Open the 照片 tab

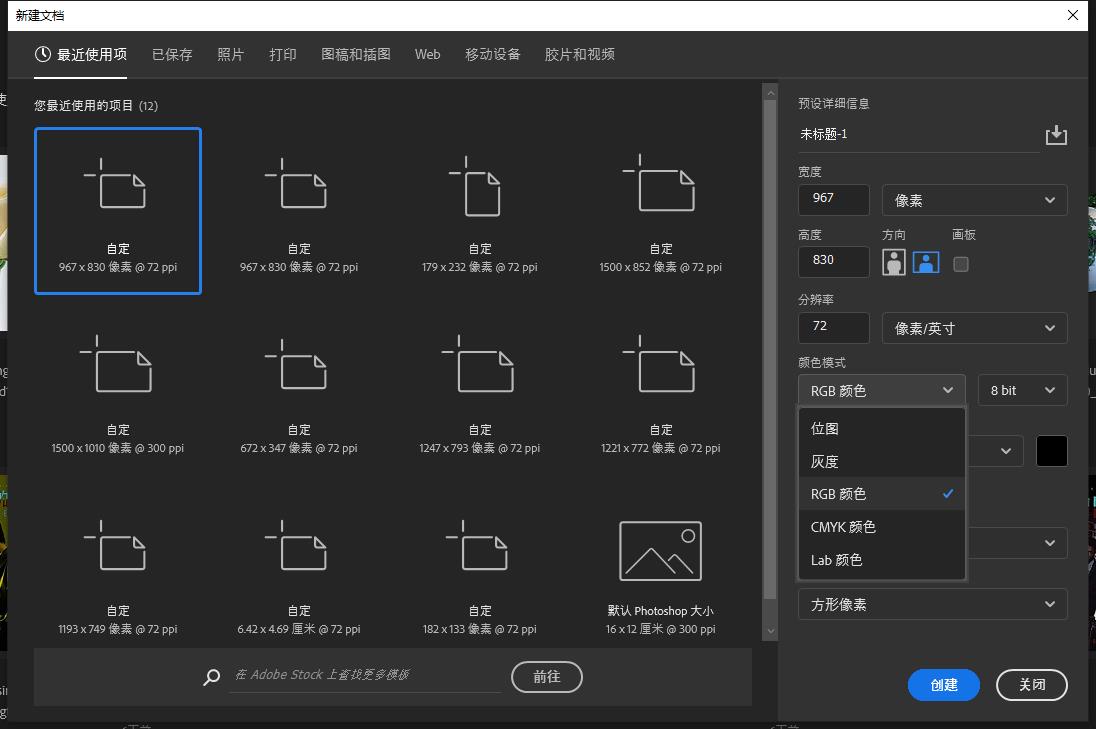[x=231, y=55]
